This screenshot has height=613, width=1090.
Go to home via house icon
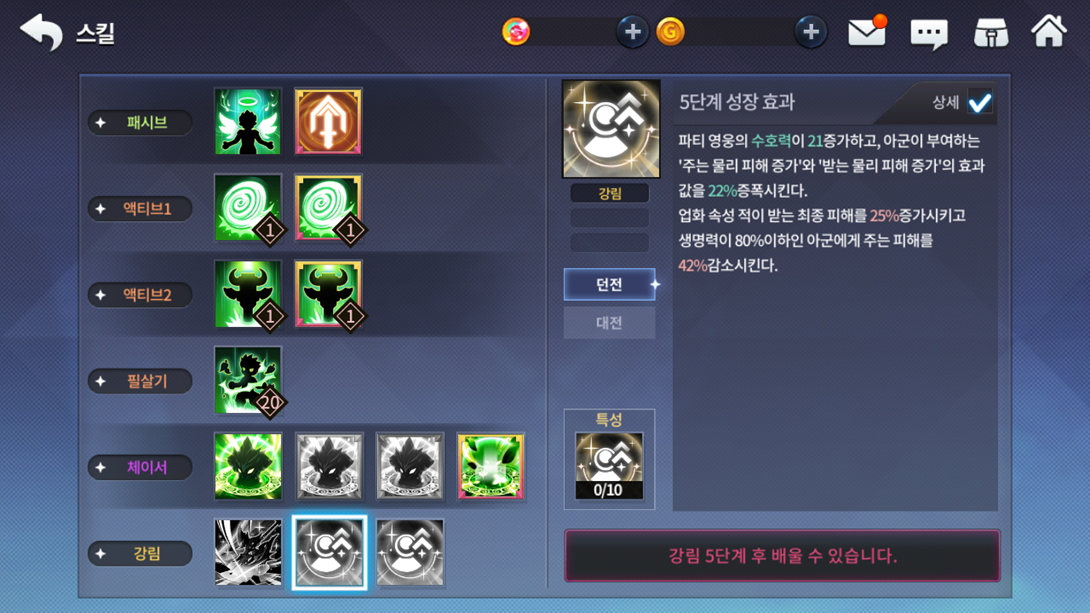pos(1048,31)
